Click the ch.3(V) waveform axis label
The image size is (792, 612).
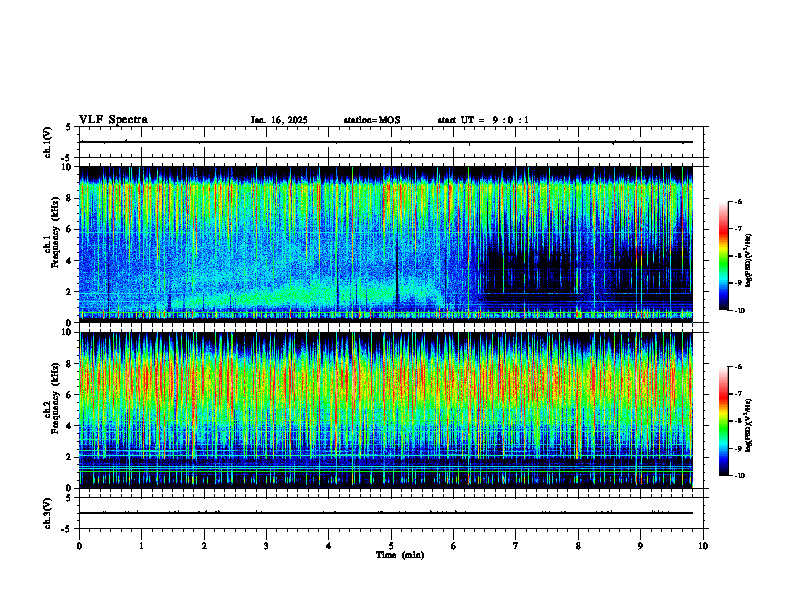pos(47,513)
